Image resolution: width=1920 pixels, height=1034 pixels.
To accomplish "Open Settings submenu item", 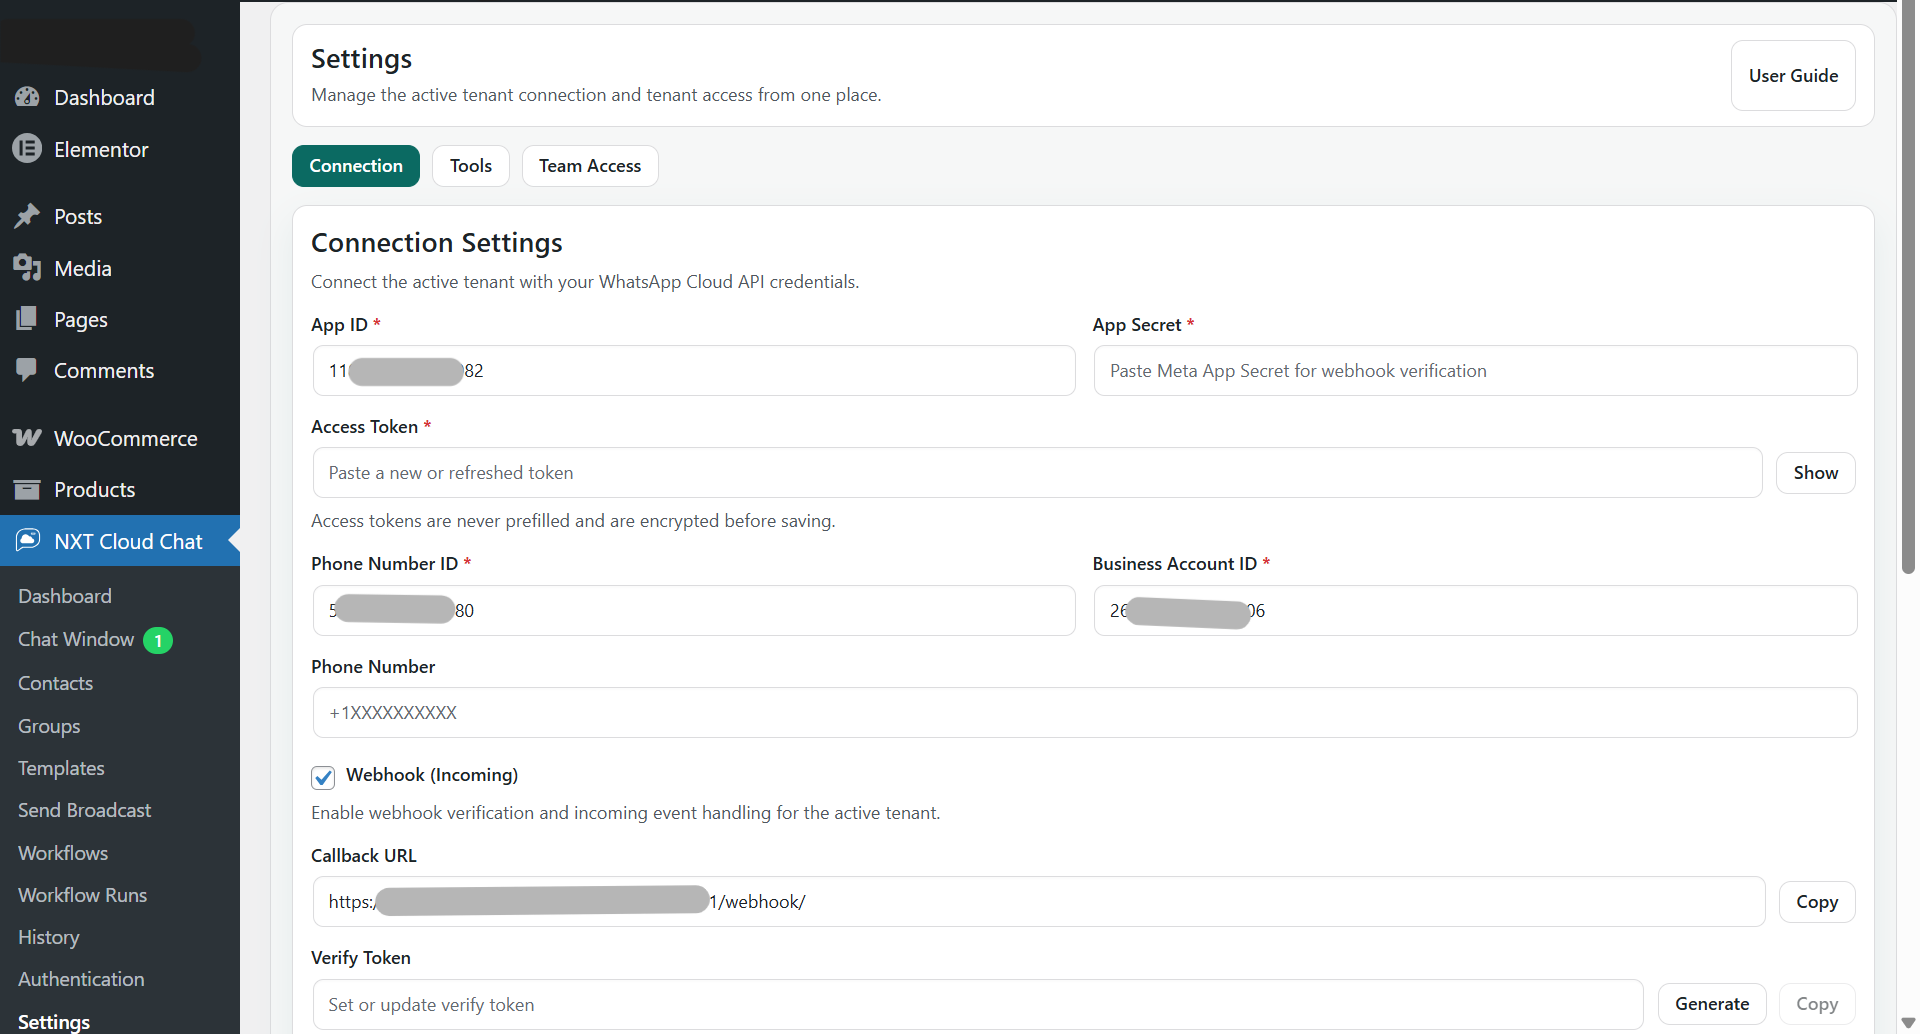I will 54,1021.
